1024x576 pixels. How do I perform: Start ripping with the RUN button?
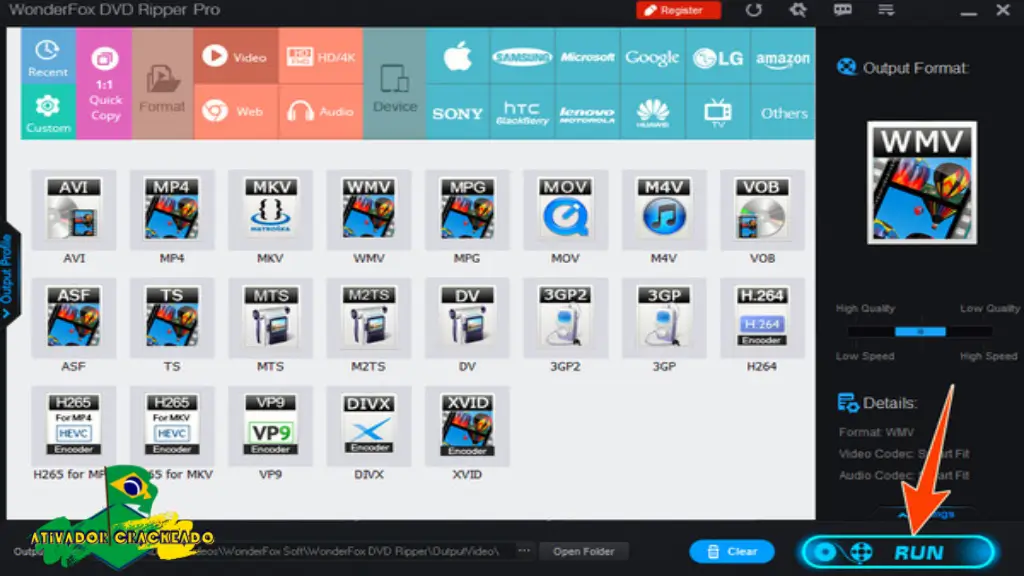898,552
